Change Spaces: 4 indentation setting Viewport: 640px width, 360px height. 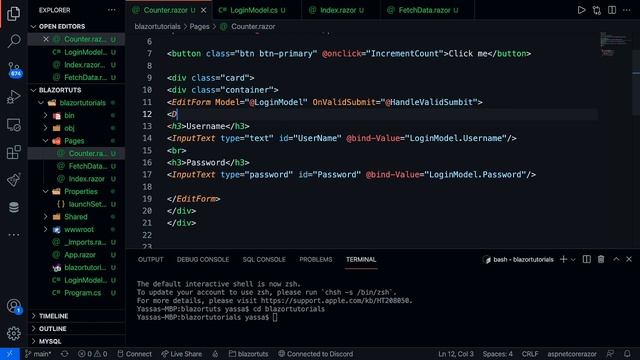click(x=497, y=354)
